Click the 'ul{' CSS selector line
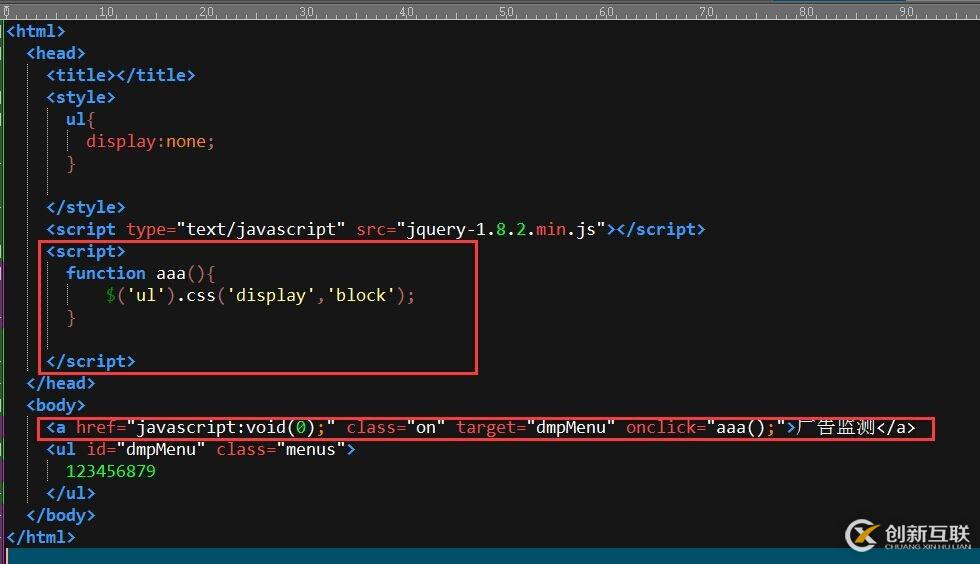 pos(81,119)
